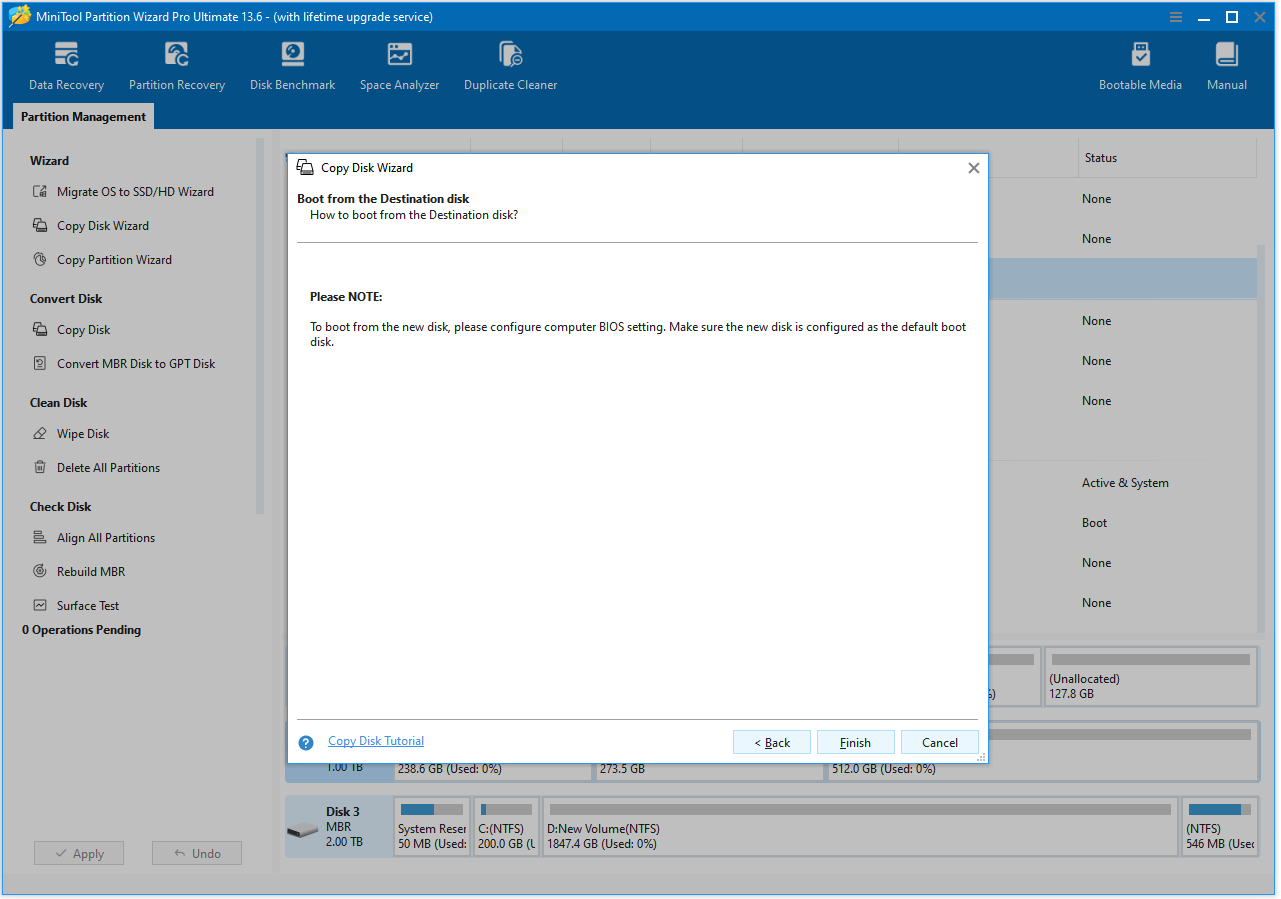Click the Clean Disk section heading
Viewport: 1281px width, 899px height.
pos(58,403)
